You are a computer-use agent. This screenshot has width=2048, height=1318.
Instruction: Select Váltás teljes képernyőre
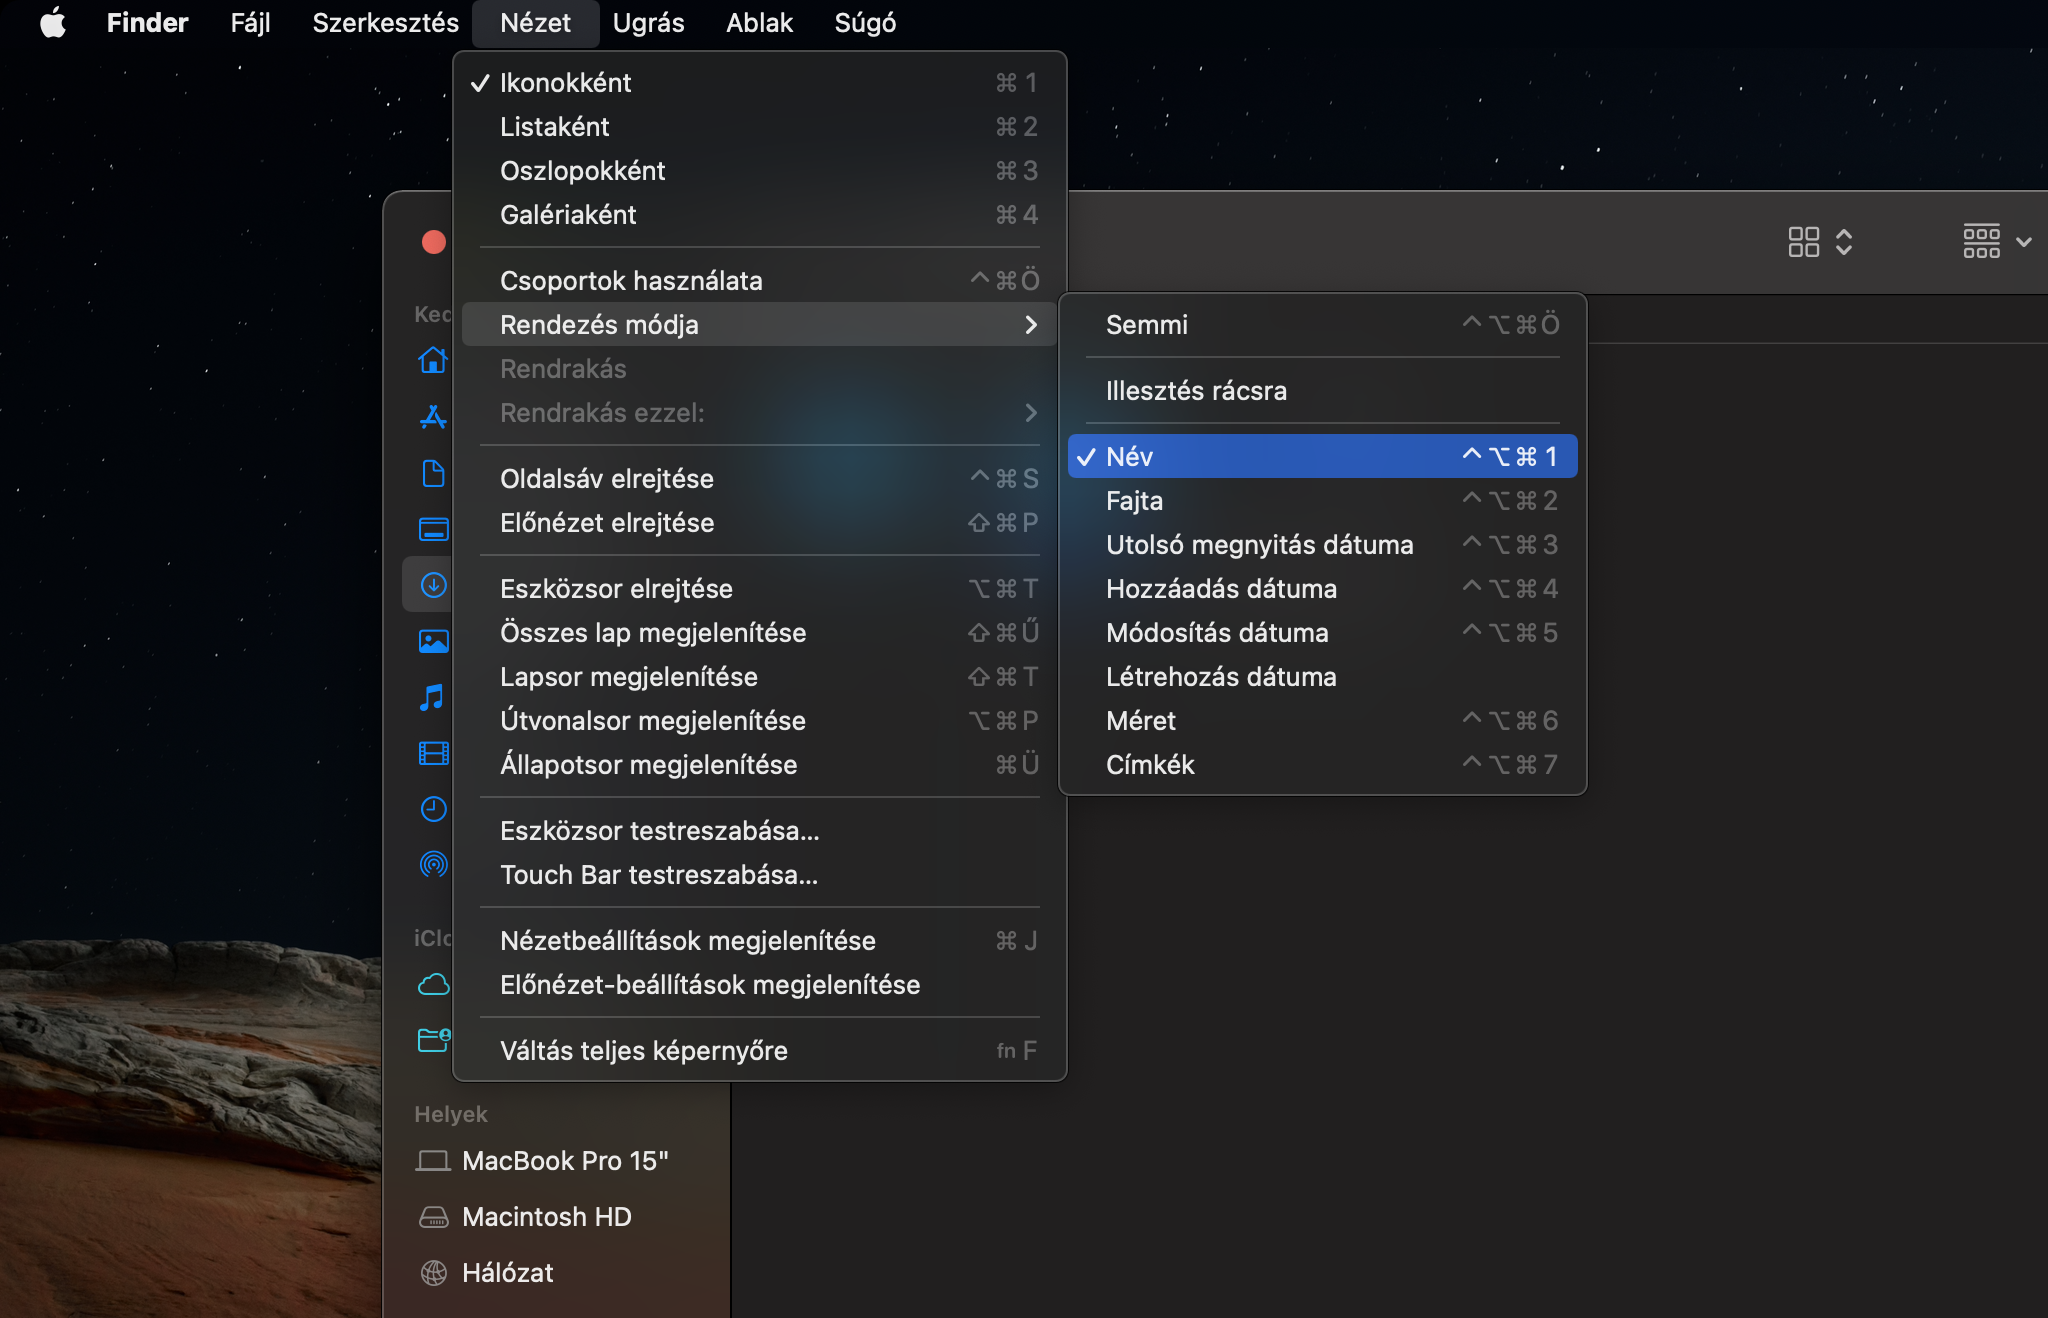point(760,1051)
